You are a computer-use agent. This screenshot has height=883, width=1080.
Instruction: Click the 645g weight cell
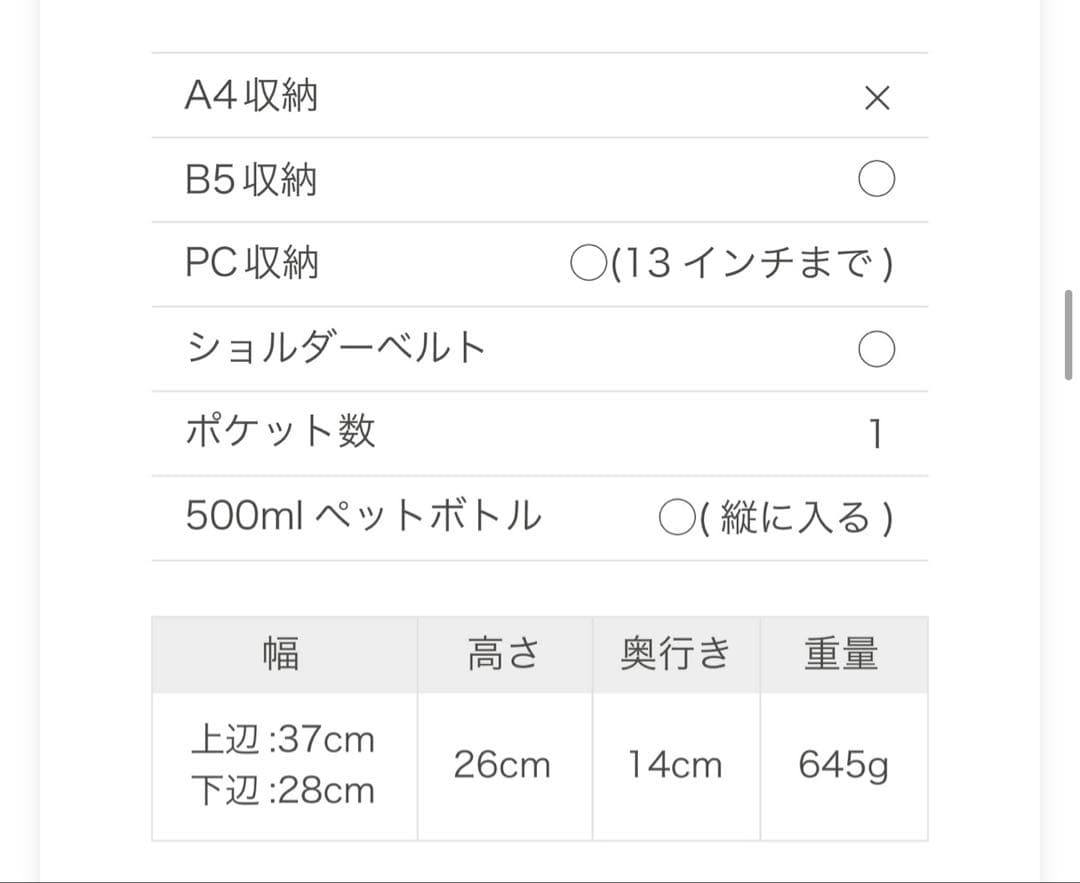coord(843,766)
